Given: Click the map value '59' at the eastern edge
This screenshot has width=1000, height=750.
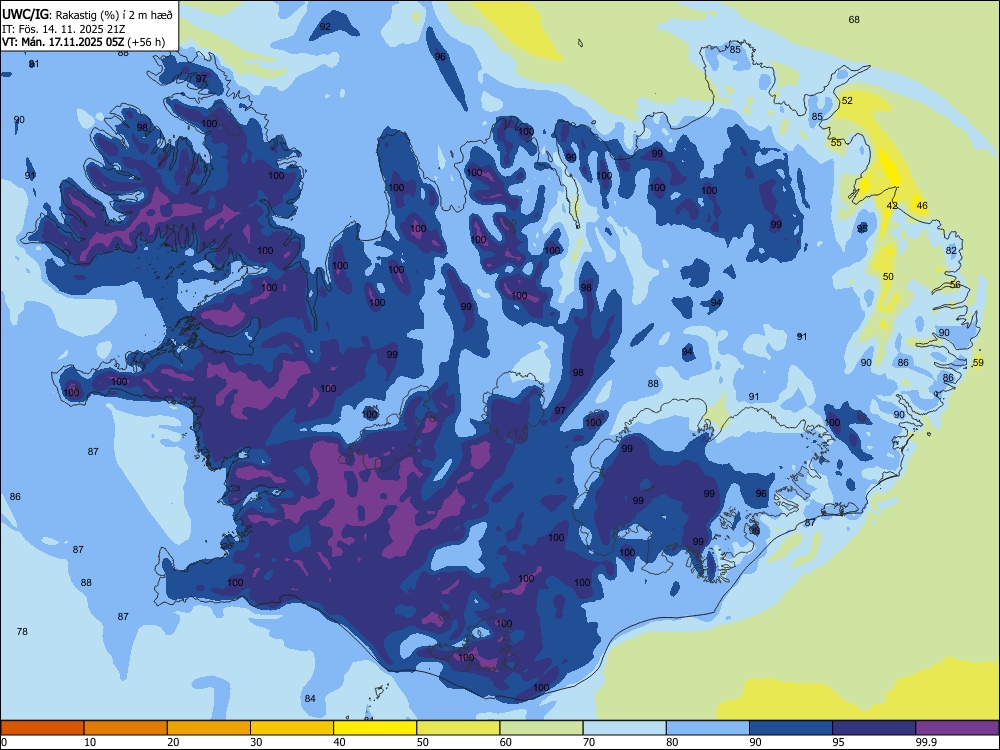Looking at the screenshot, I should pos(978,363).
